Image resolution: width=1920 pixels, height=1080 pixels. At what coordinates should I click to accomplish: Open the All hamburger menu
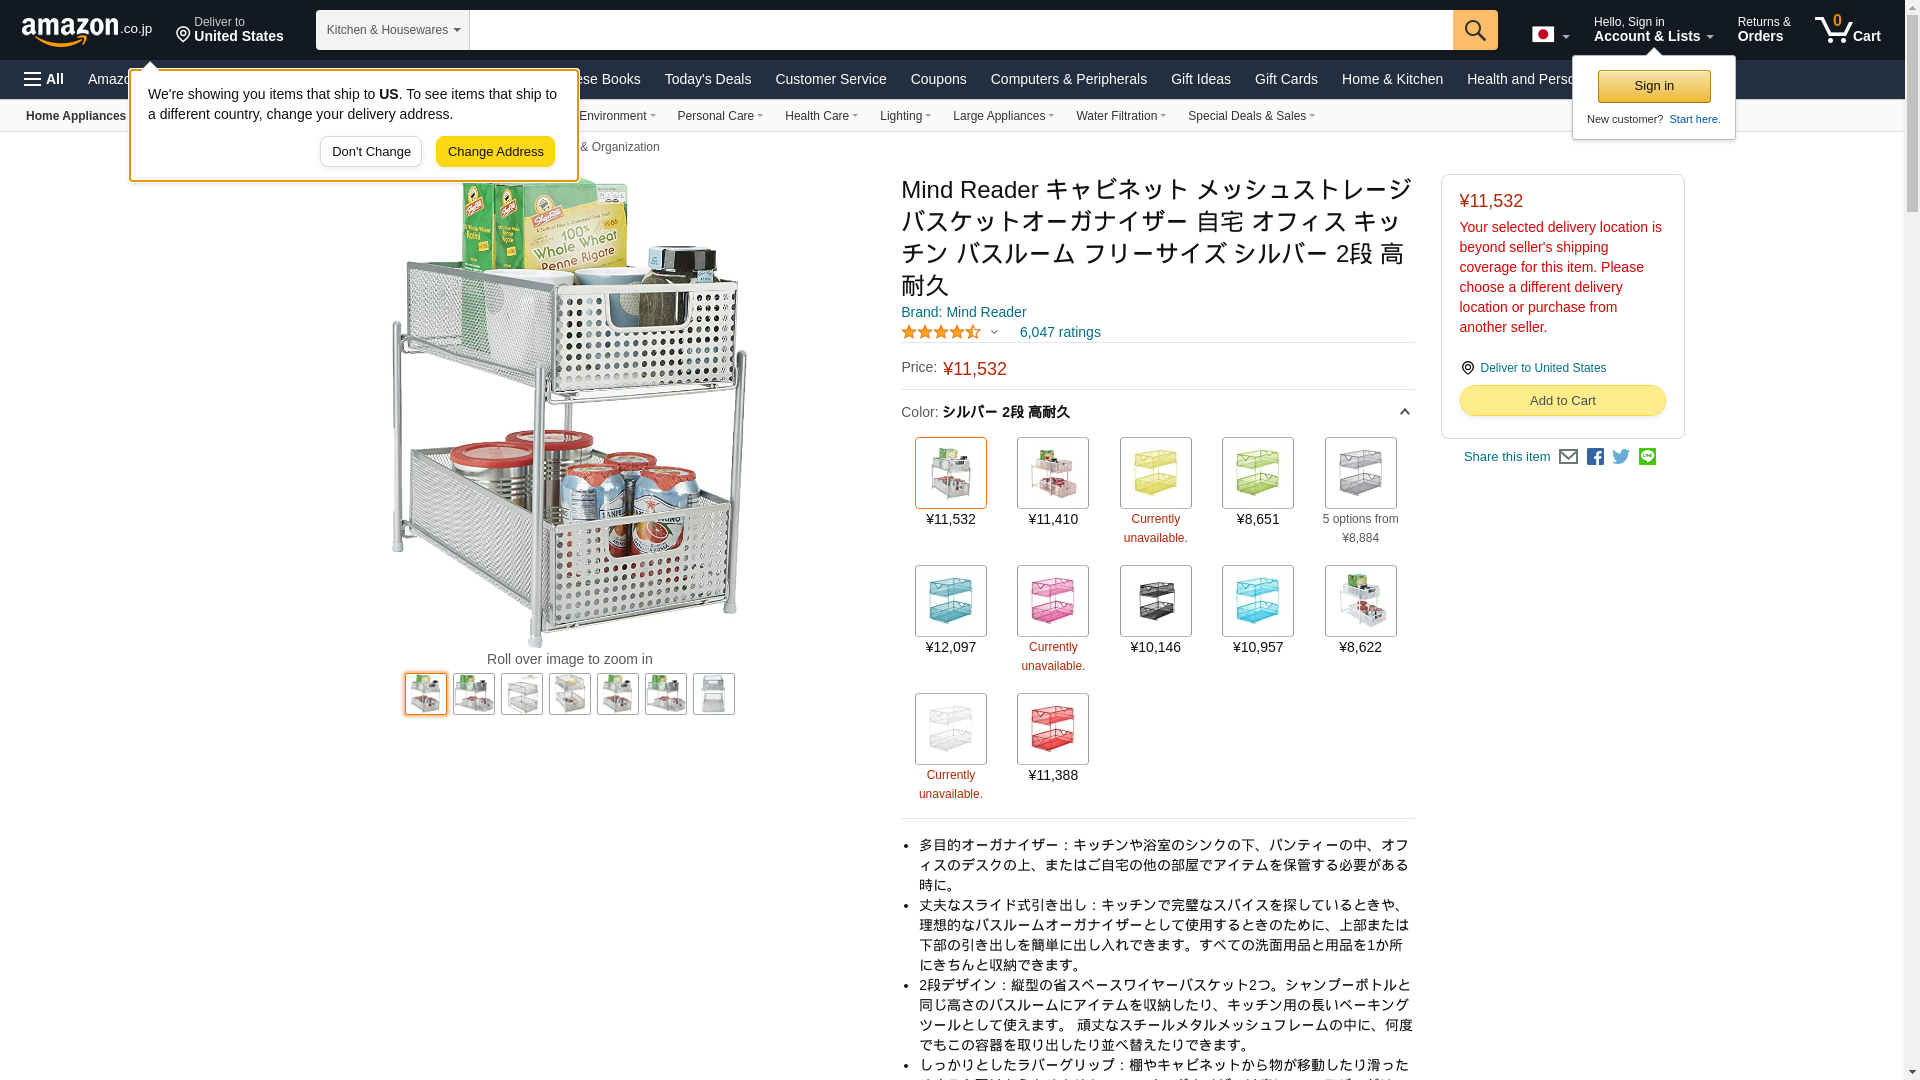(x=44, y=79)
